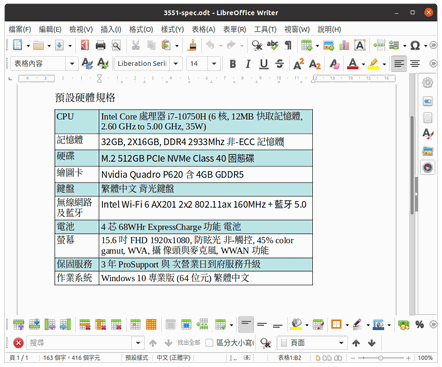Select the Clone formatting brush

click(192, 45)
